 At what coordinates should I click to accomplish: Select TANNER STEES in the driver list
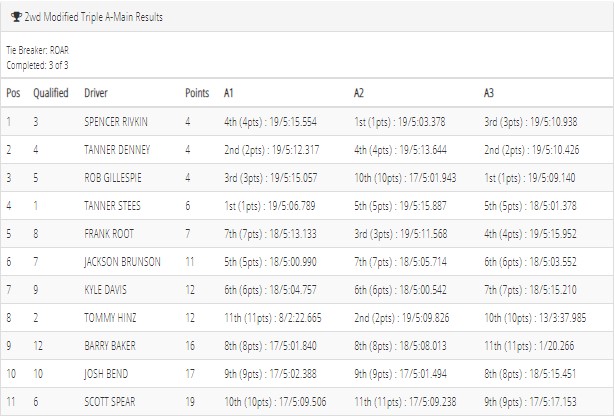[x=112, y=206]
